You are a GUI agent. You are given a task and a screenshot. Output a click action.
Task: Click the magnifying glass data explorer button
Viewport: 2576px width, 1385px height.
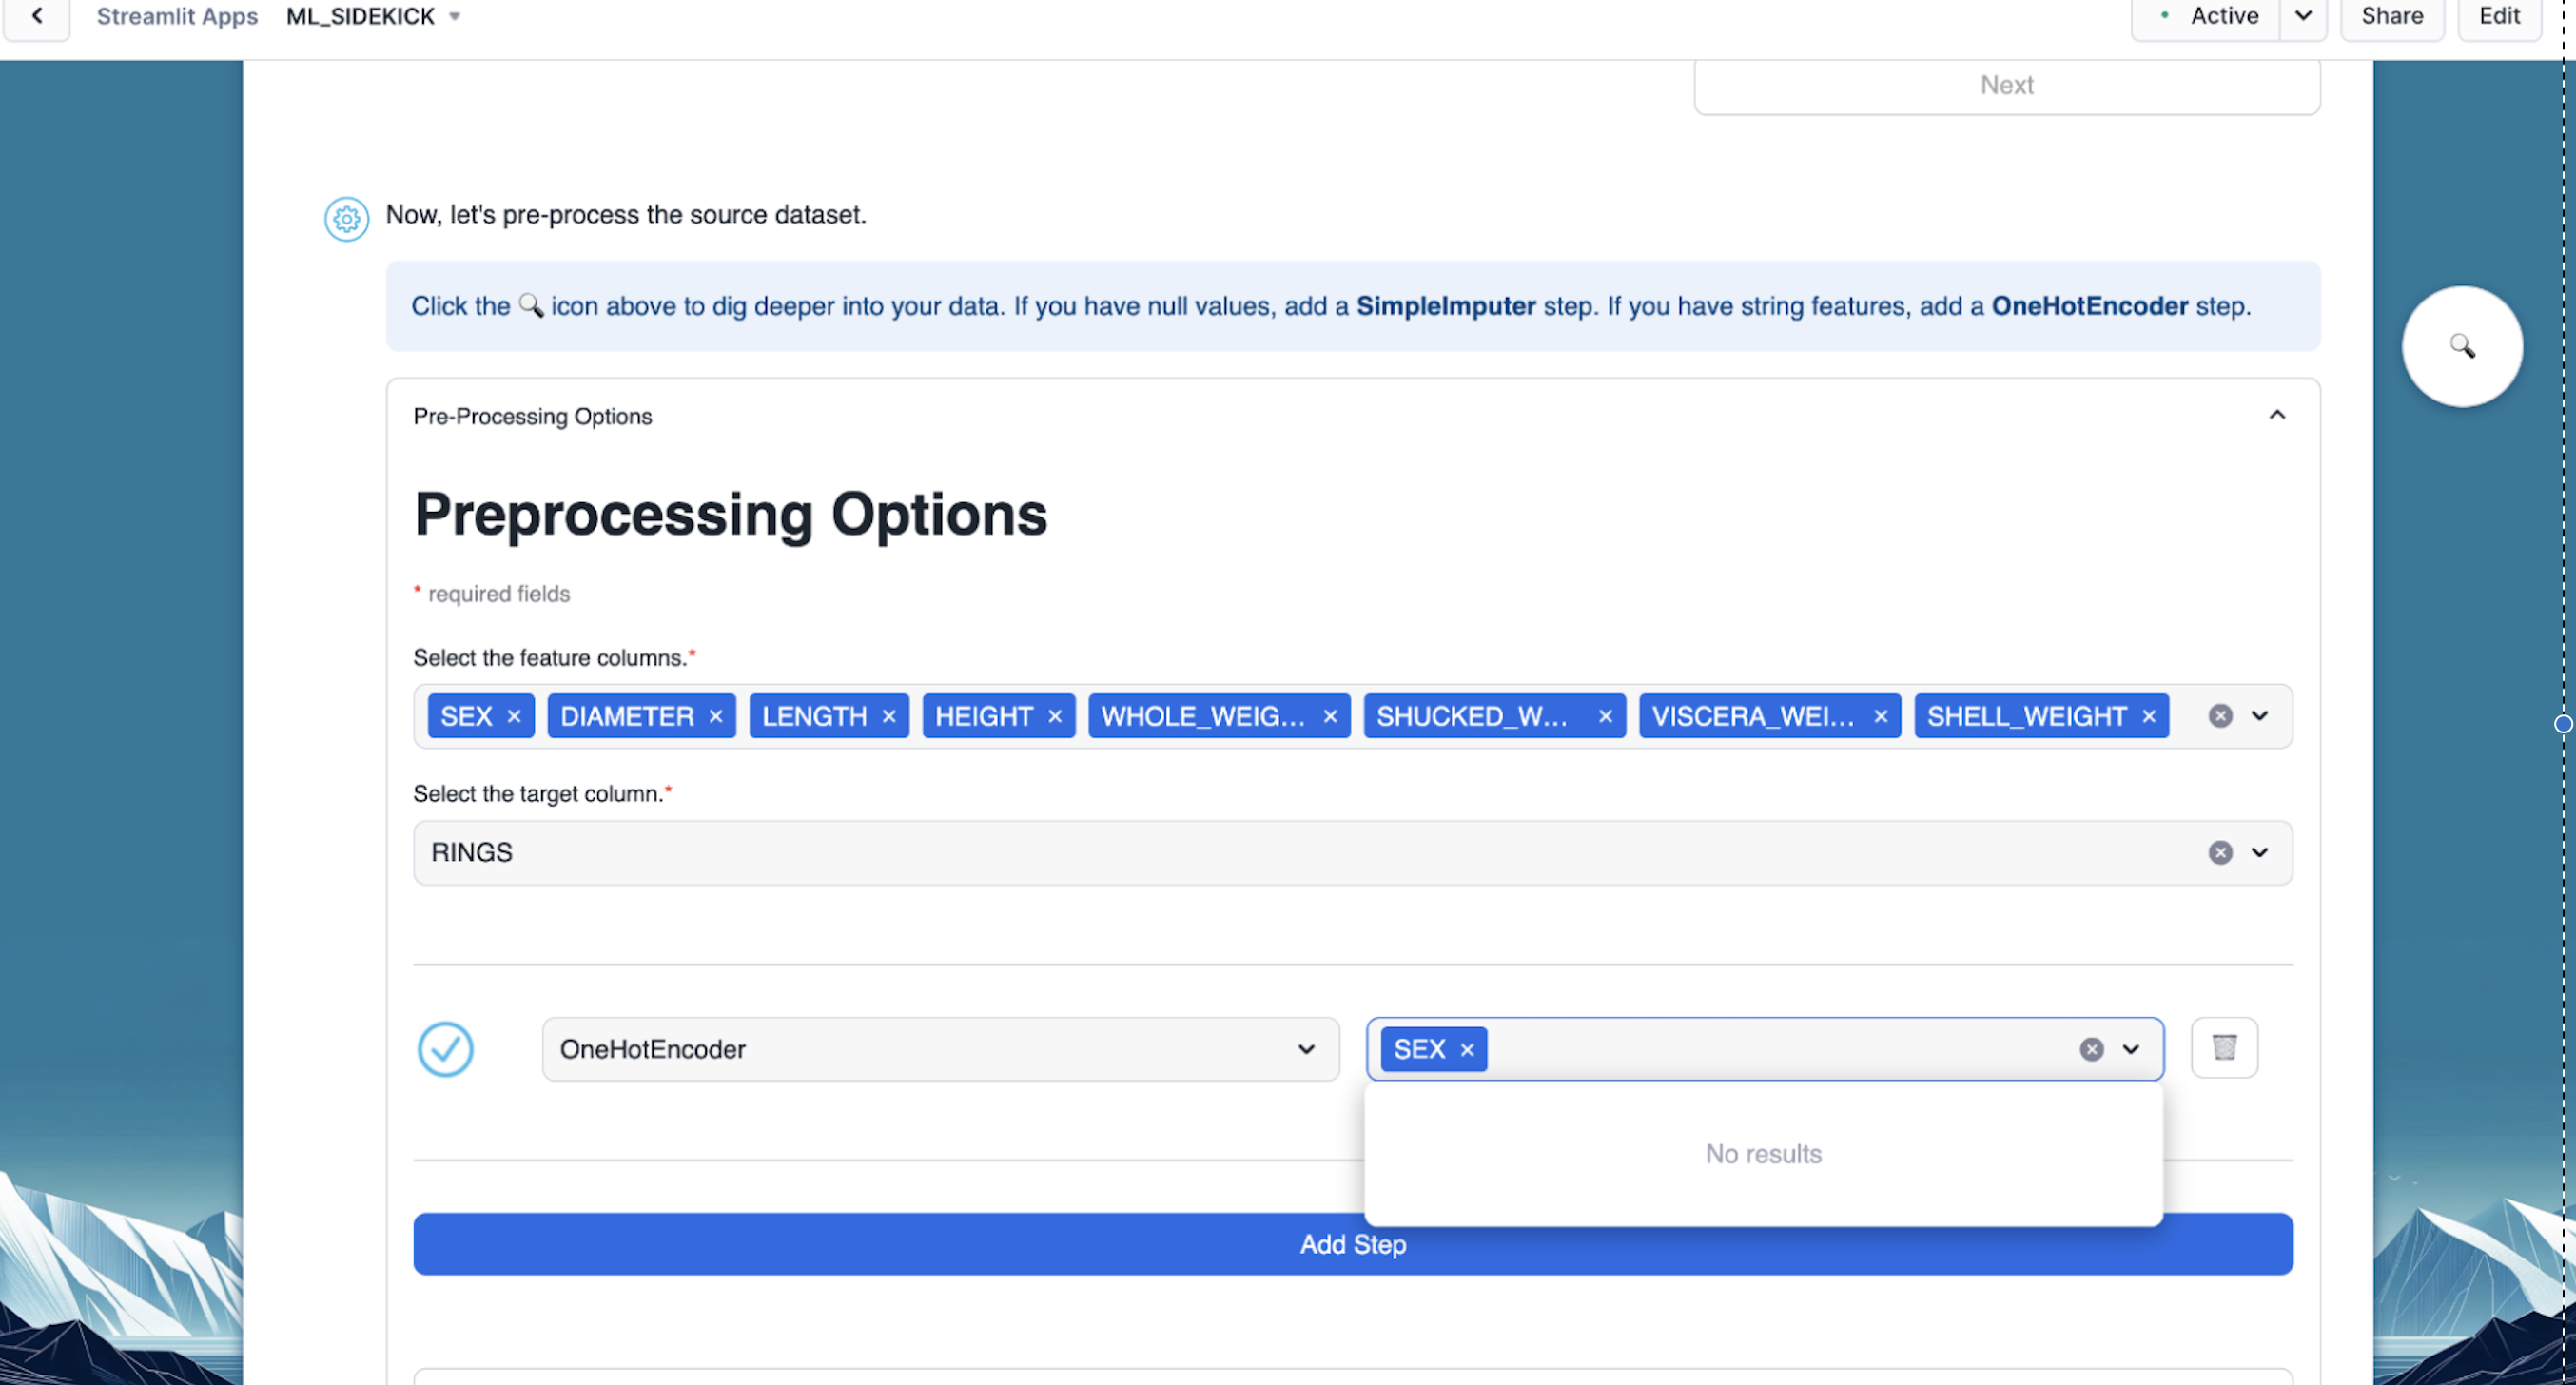[x=2461, y=347]
